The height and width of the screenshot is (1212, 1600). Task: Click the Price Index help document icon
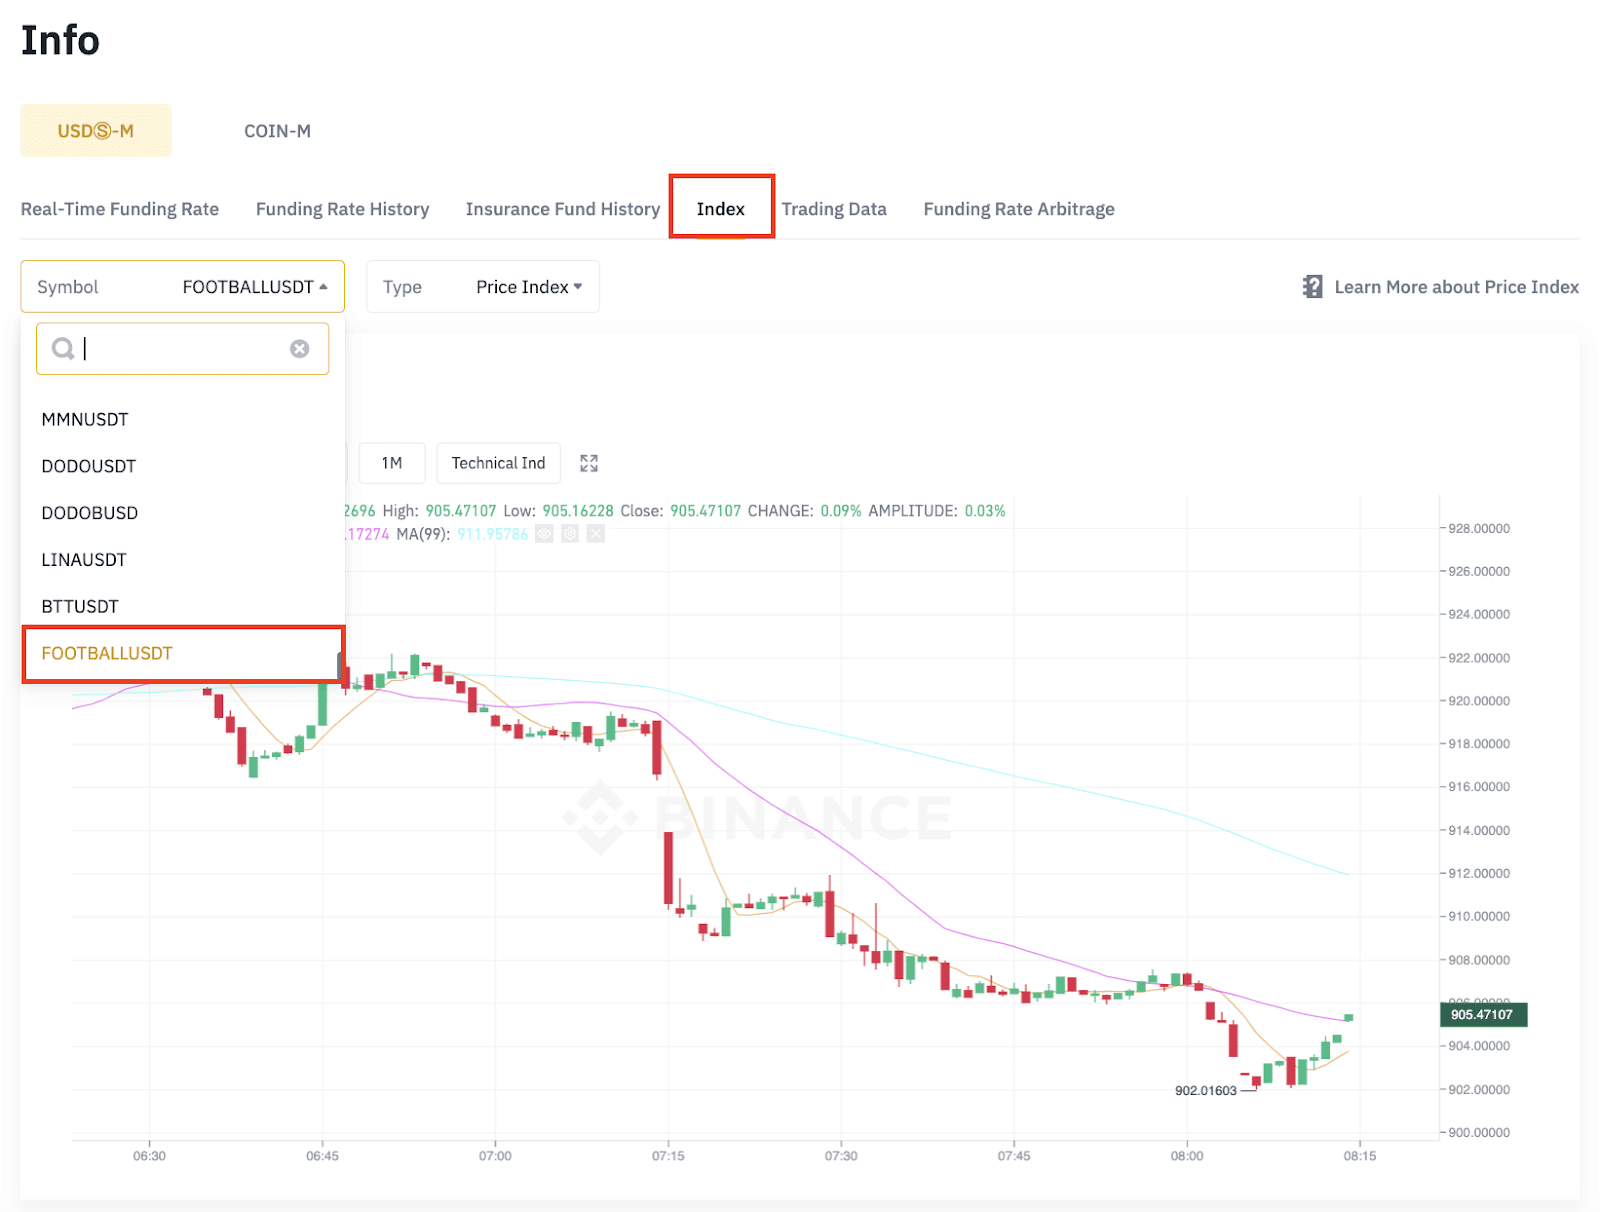click(1312, 287)
